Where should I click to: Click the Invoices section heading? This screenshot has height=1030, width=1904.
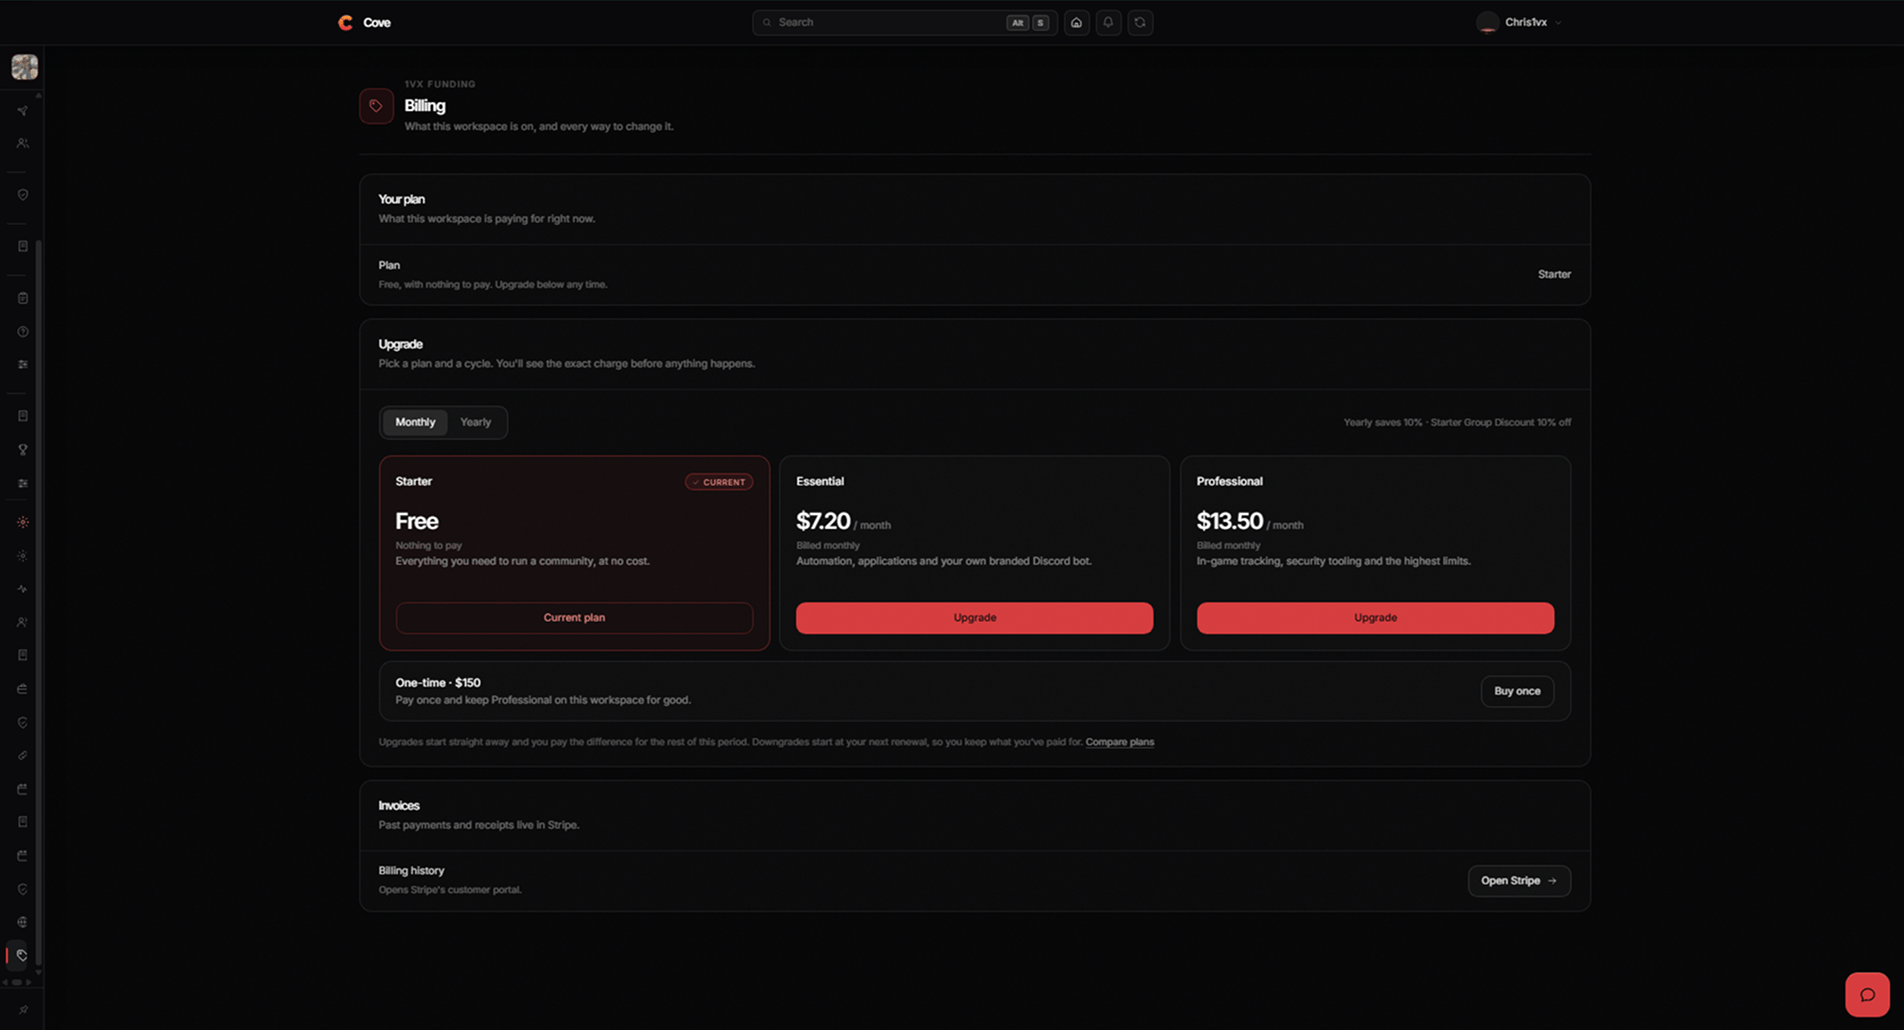pos(399,806)
